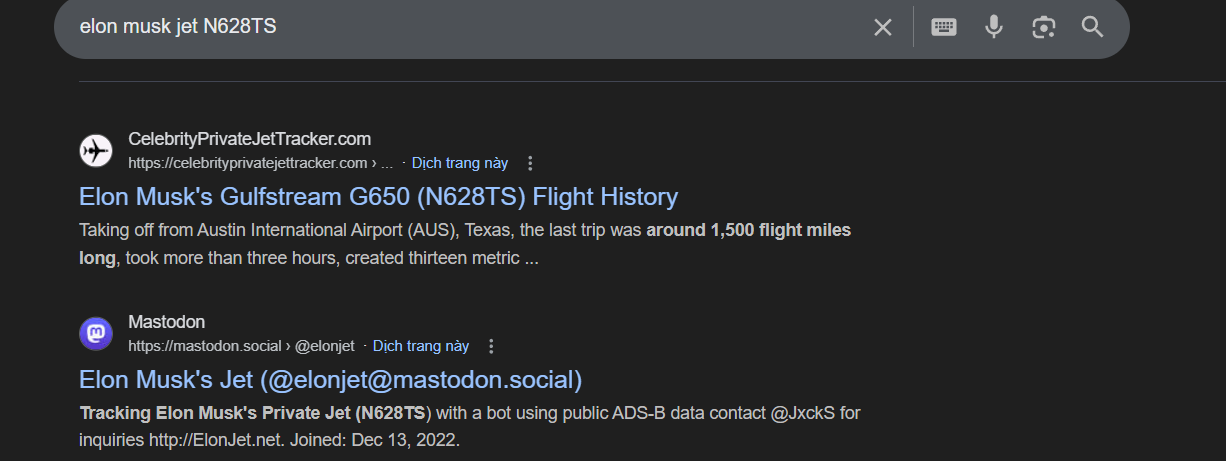Start voice search with the microphone icon
Screen dimensions: 1226x461
[x=993, y=27]
